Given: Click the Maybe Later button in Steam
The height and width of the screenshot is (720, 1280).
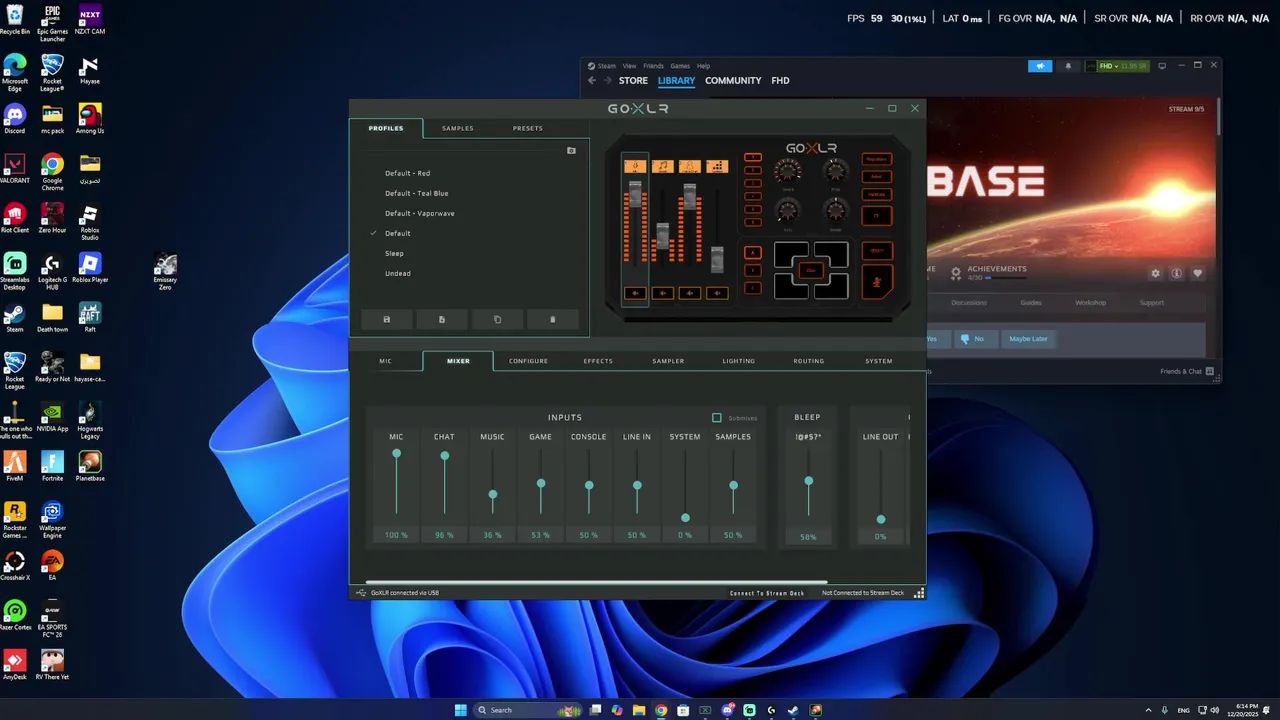Looking at the screenshot, I should [1028, 339].
